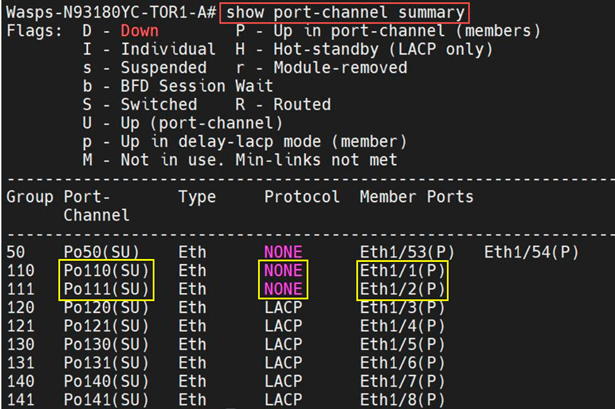Click the "Member Ports" column header
Screen dimensions: 615x409
pos(416,197)
